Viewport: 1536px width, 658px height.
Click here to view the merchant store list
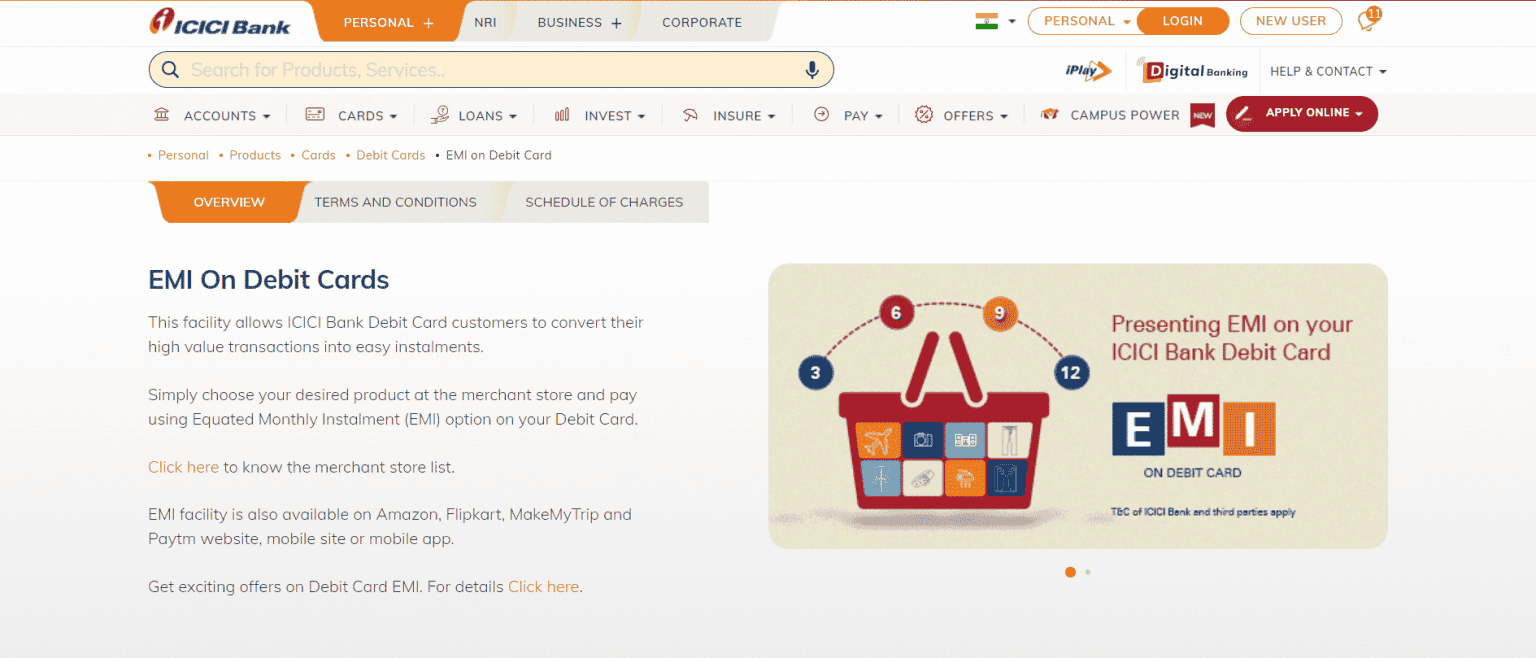pyautogui.click(x=183, y=467)
